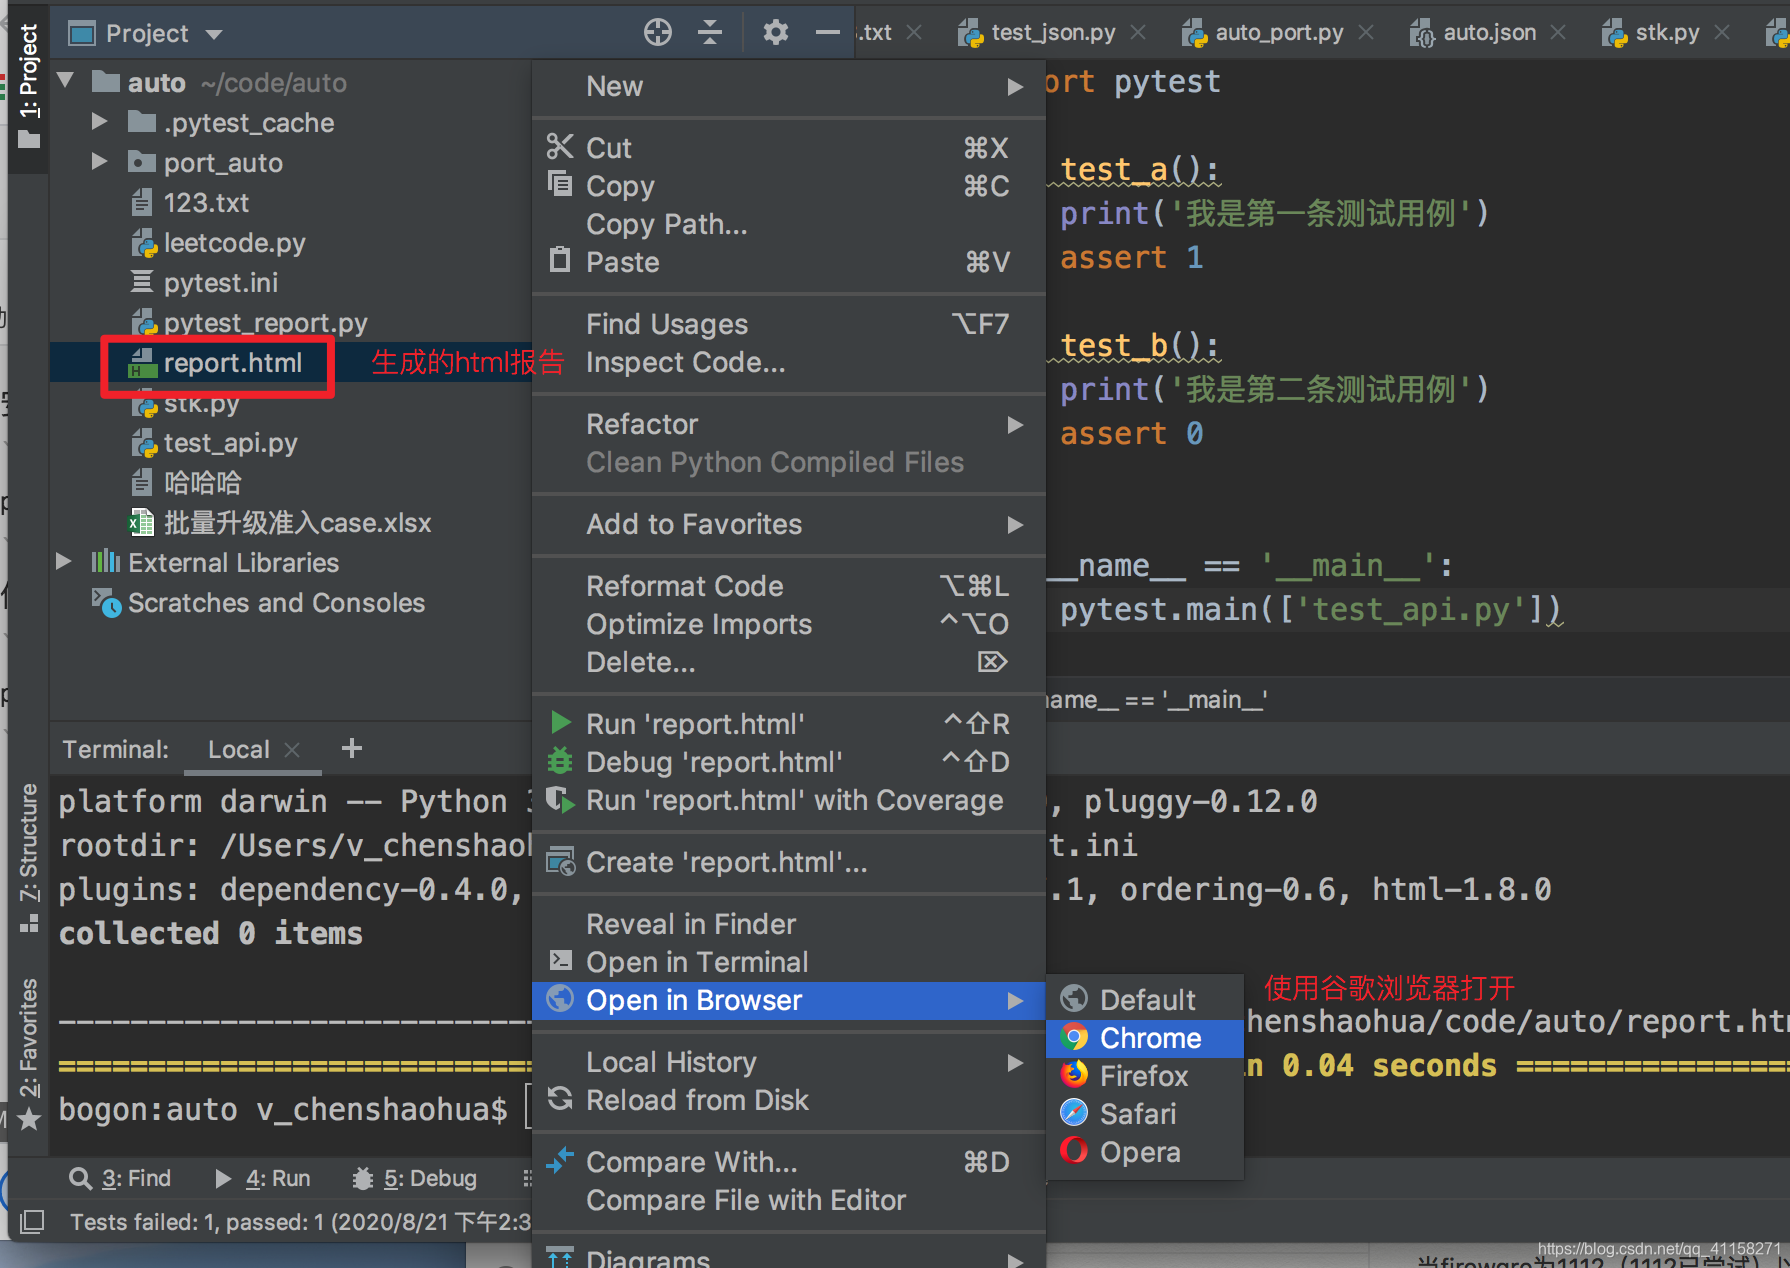Choose Copy Path... menu item
The width and height of the screenshot is (1790, 1268).
[789, 224]
